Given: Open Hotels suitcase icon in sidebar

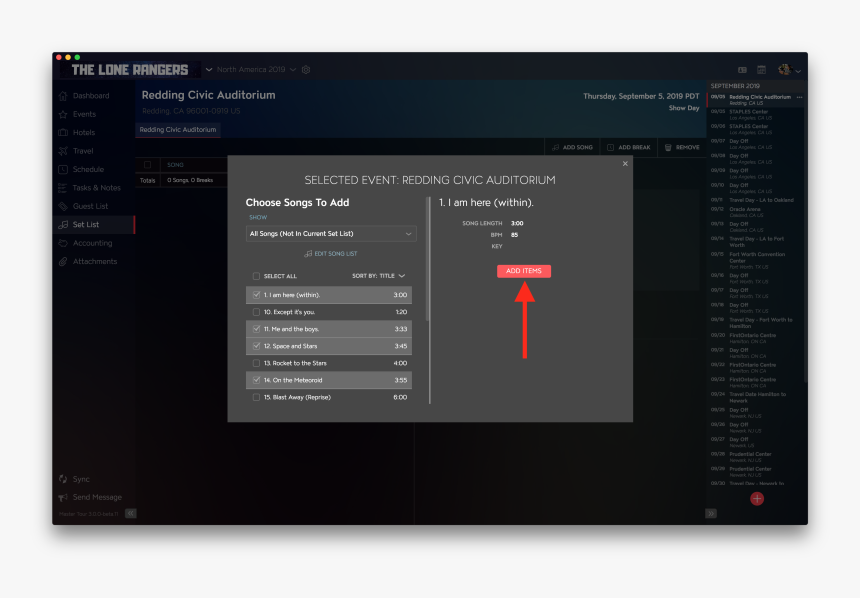Looking at the screenshot, I should [63, 132].
